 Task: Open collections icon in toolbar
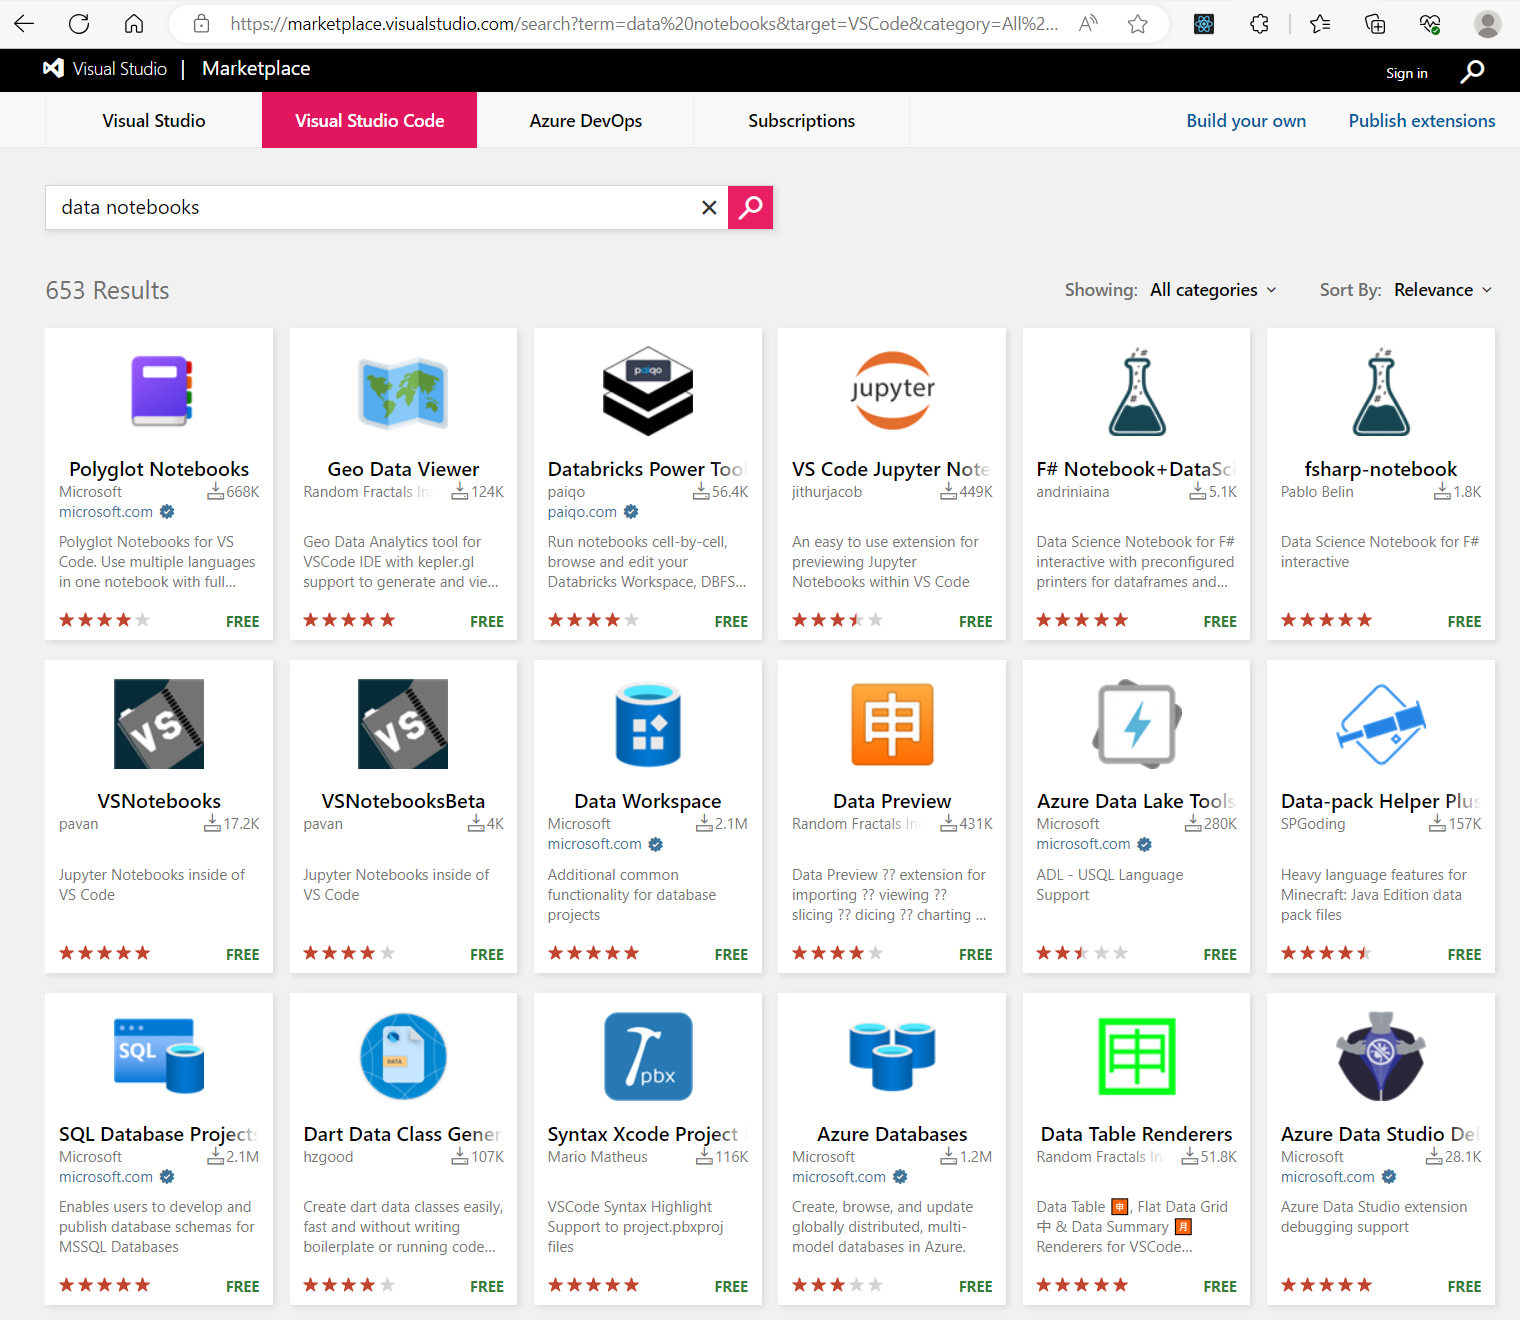click(1375, 24)
